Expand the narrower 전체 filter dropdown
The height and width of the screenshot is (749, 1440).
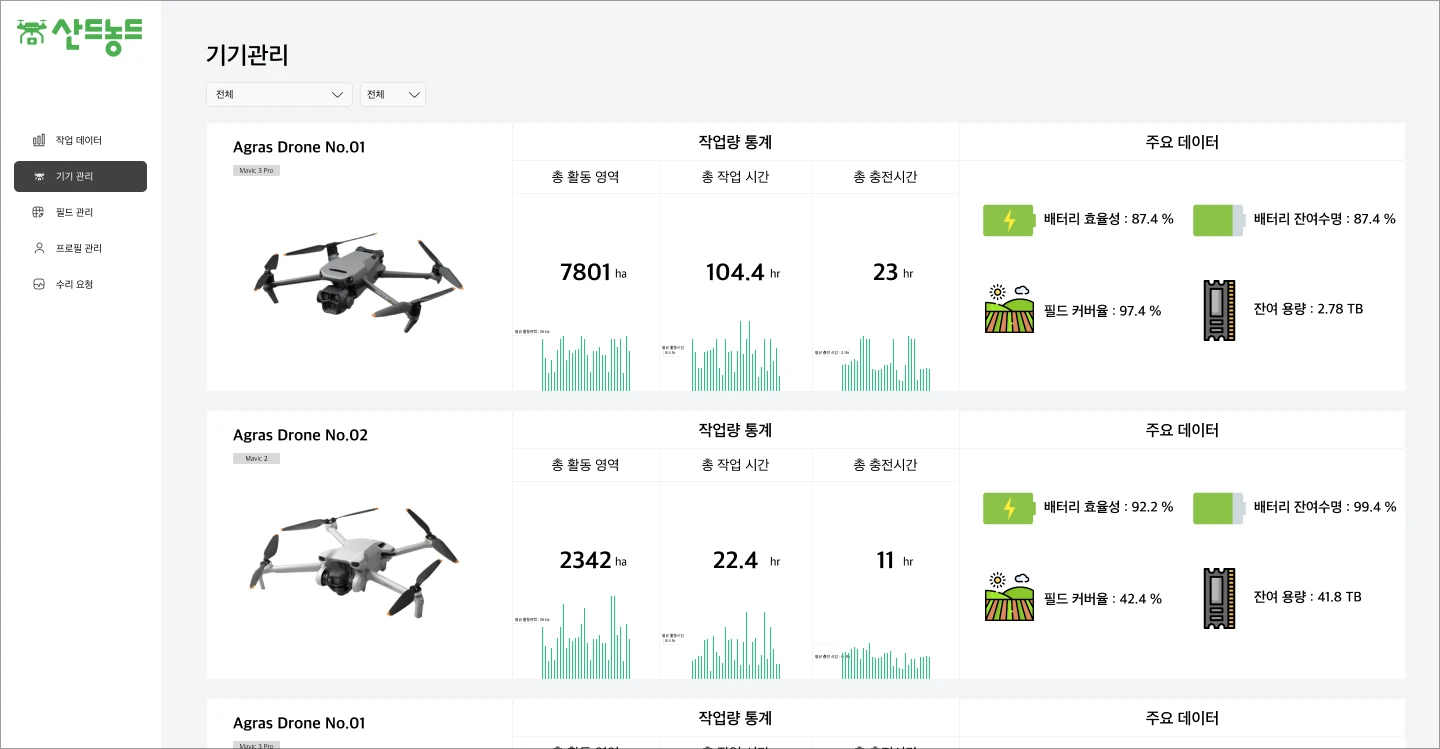[393, 94]
